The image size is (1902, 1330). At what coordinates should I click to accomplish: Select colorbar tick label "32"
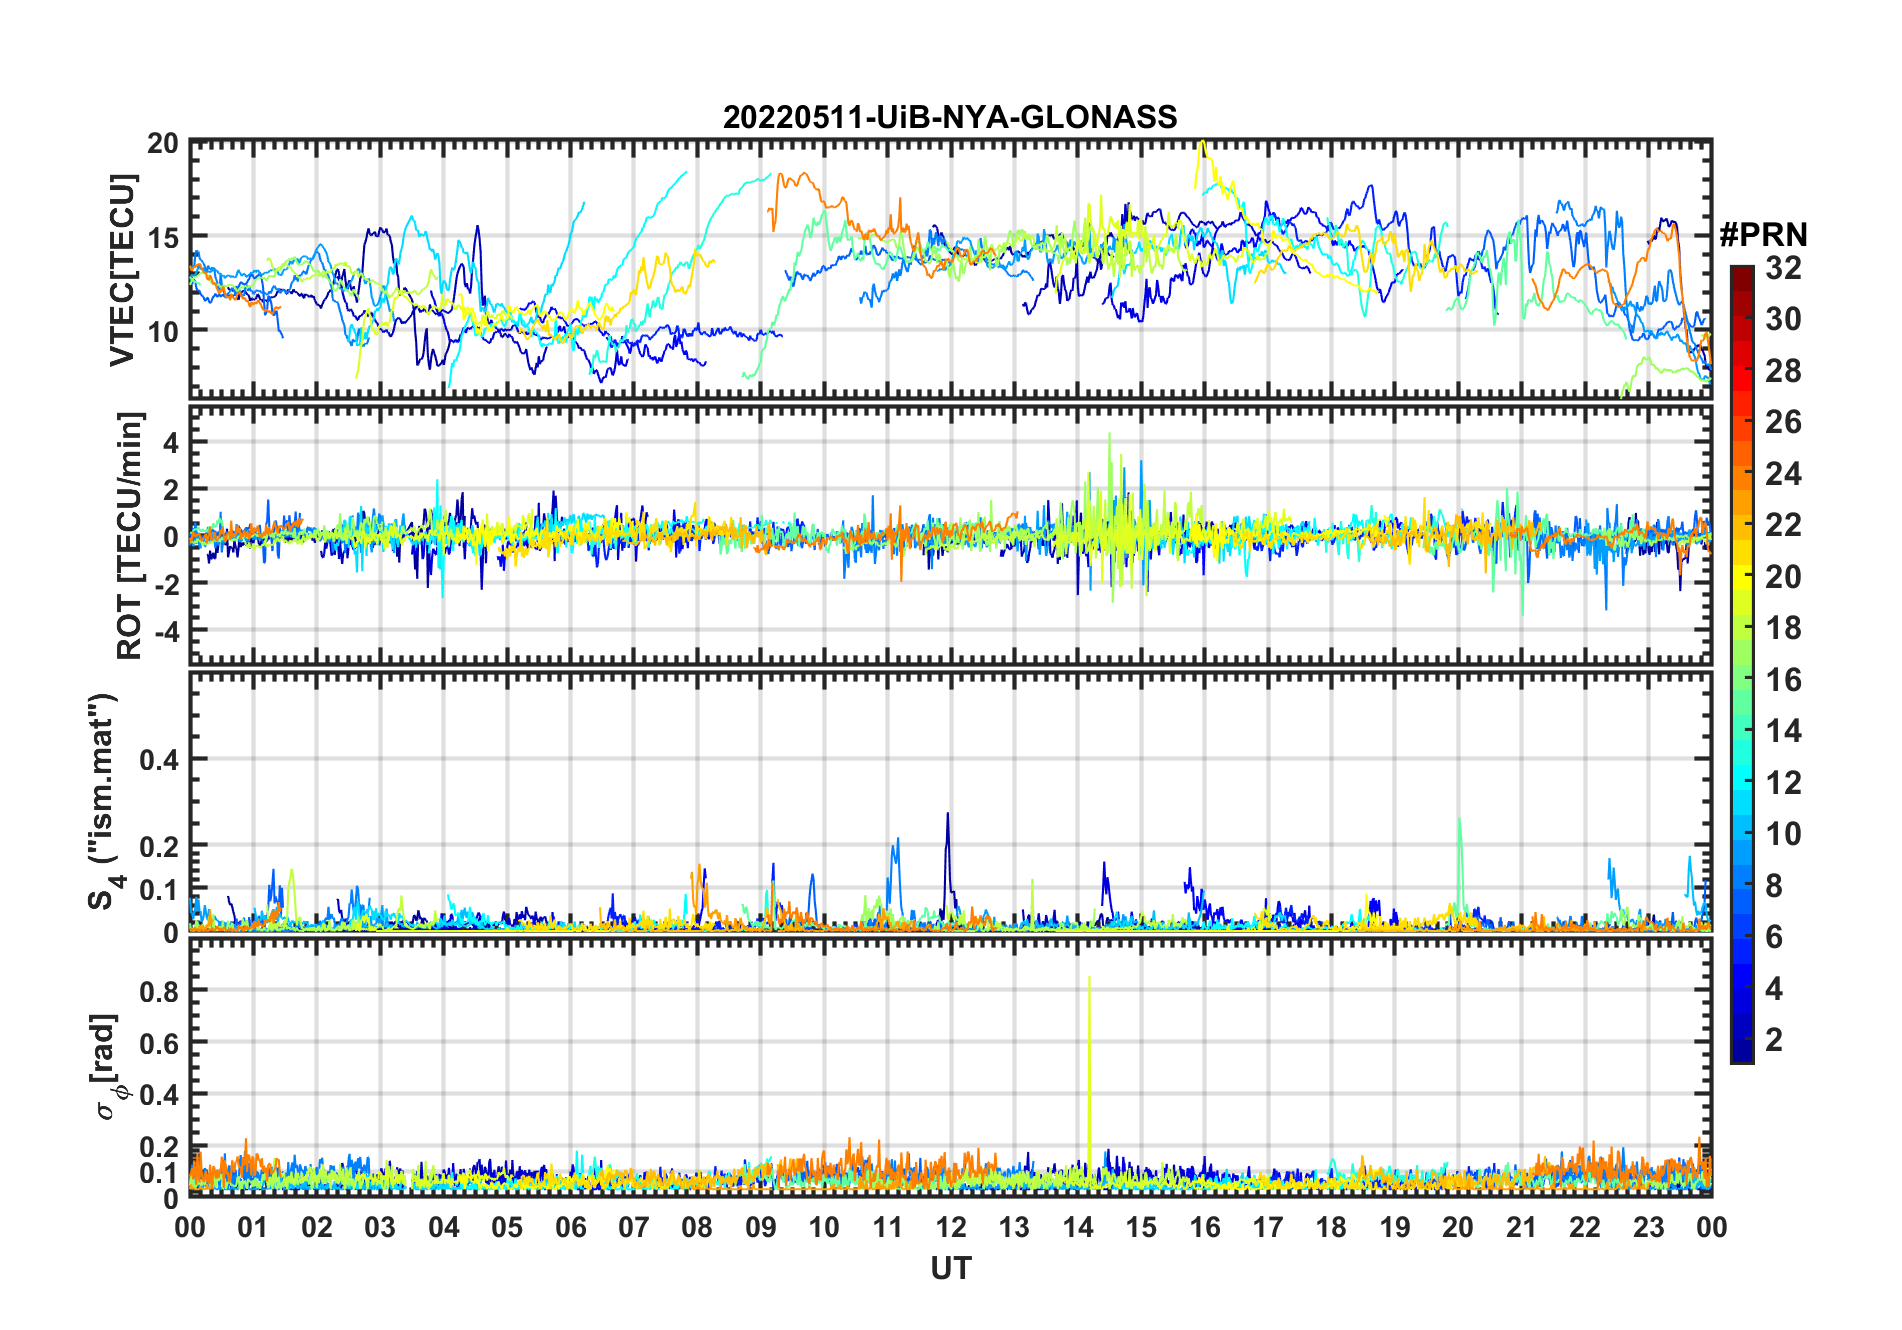point(1783,268)
